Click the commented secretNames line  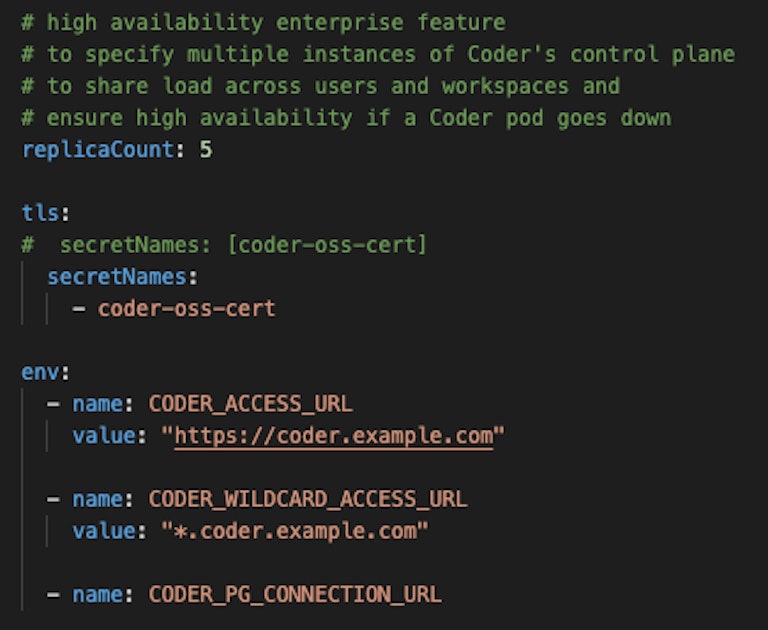(224, 245)
